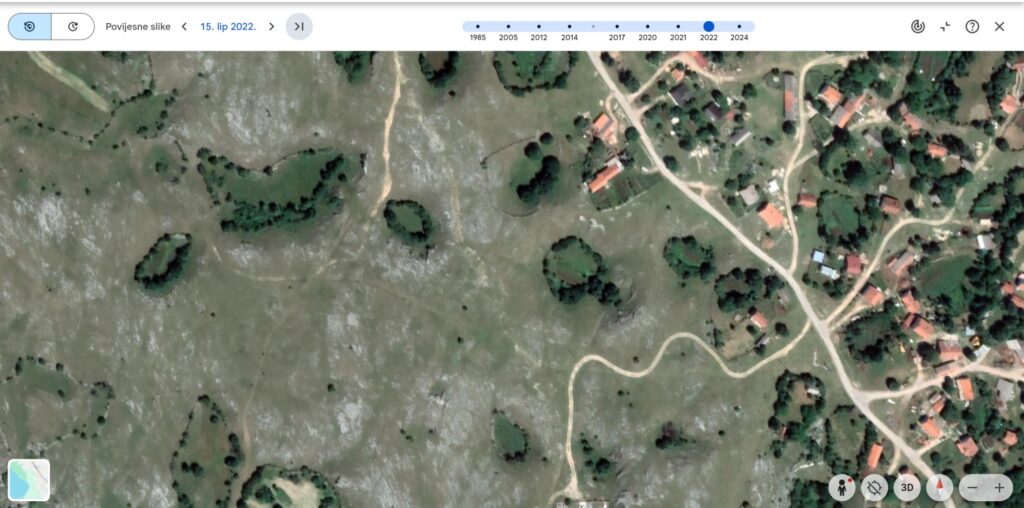Image resolution: width=1024 pixels, height=508 pixels.
Task: Click the current 2022 timeline slider handle
Action: tap(709, 27)
